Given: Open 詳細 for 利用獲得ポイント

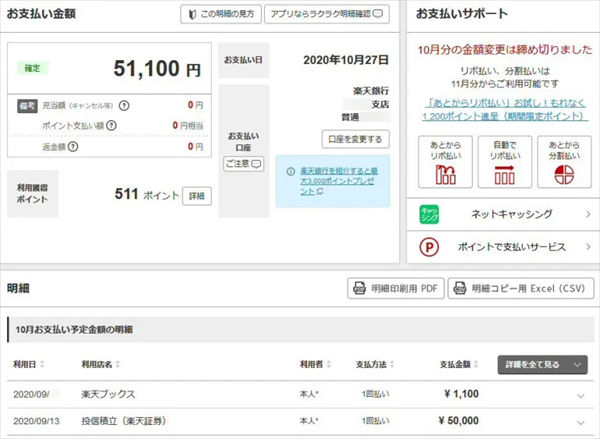Looking at the screenshot, I should (x=197, y=196).
